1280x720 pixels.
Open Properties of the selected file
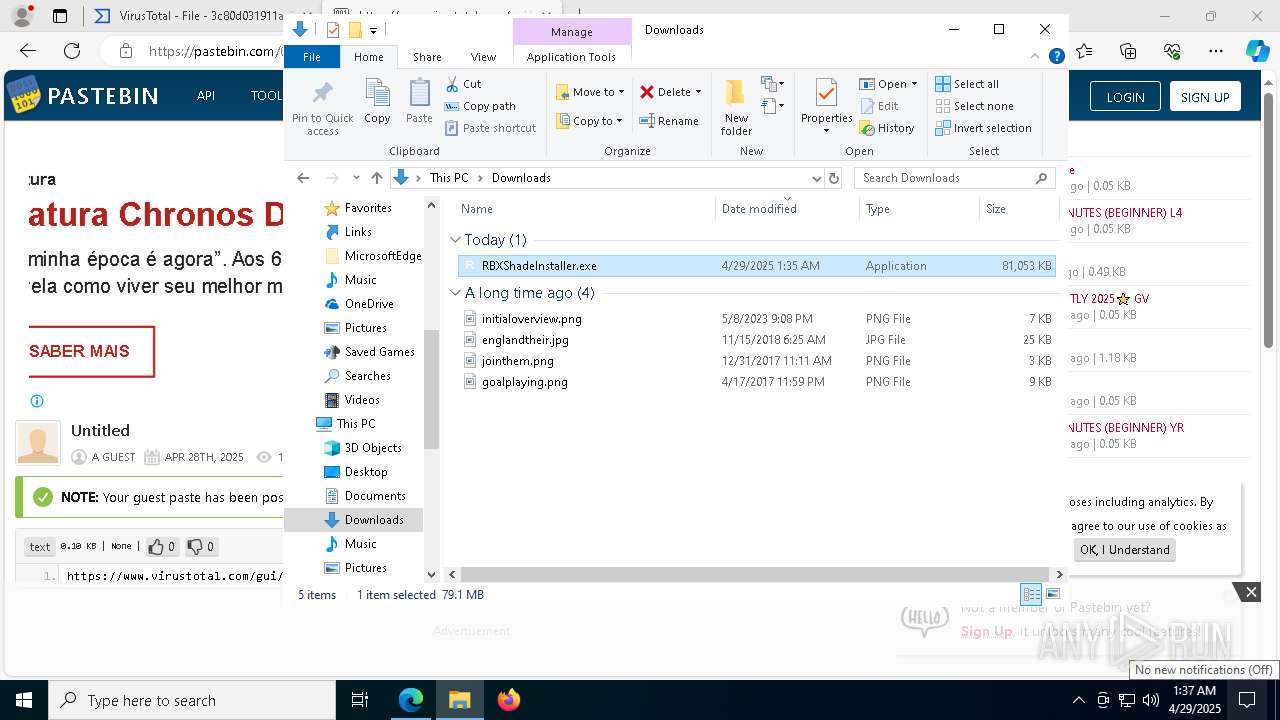[x=826, y=104]
